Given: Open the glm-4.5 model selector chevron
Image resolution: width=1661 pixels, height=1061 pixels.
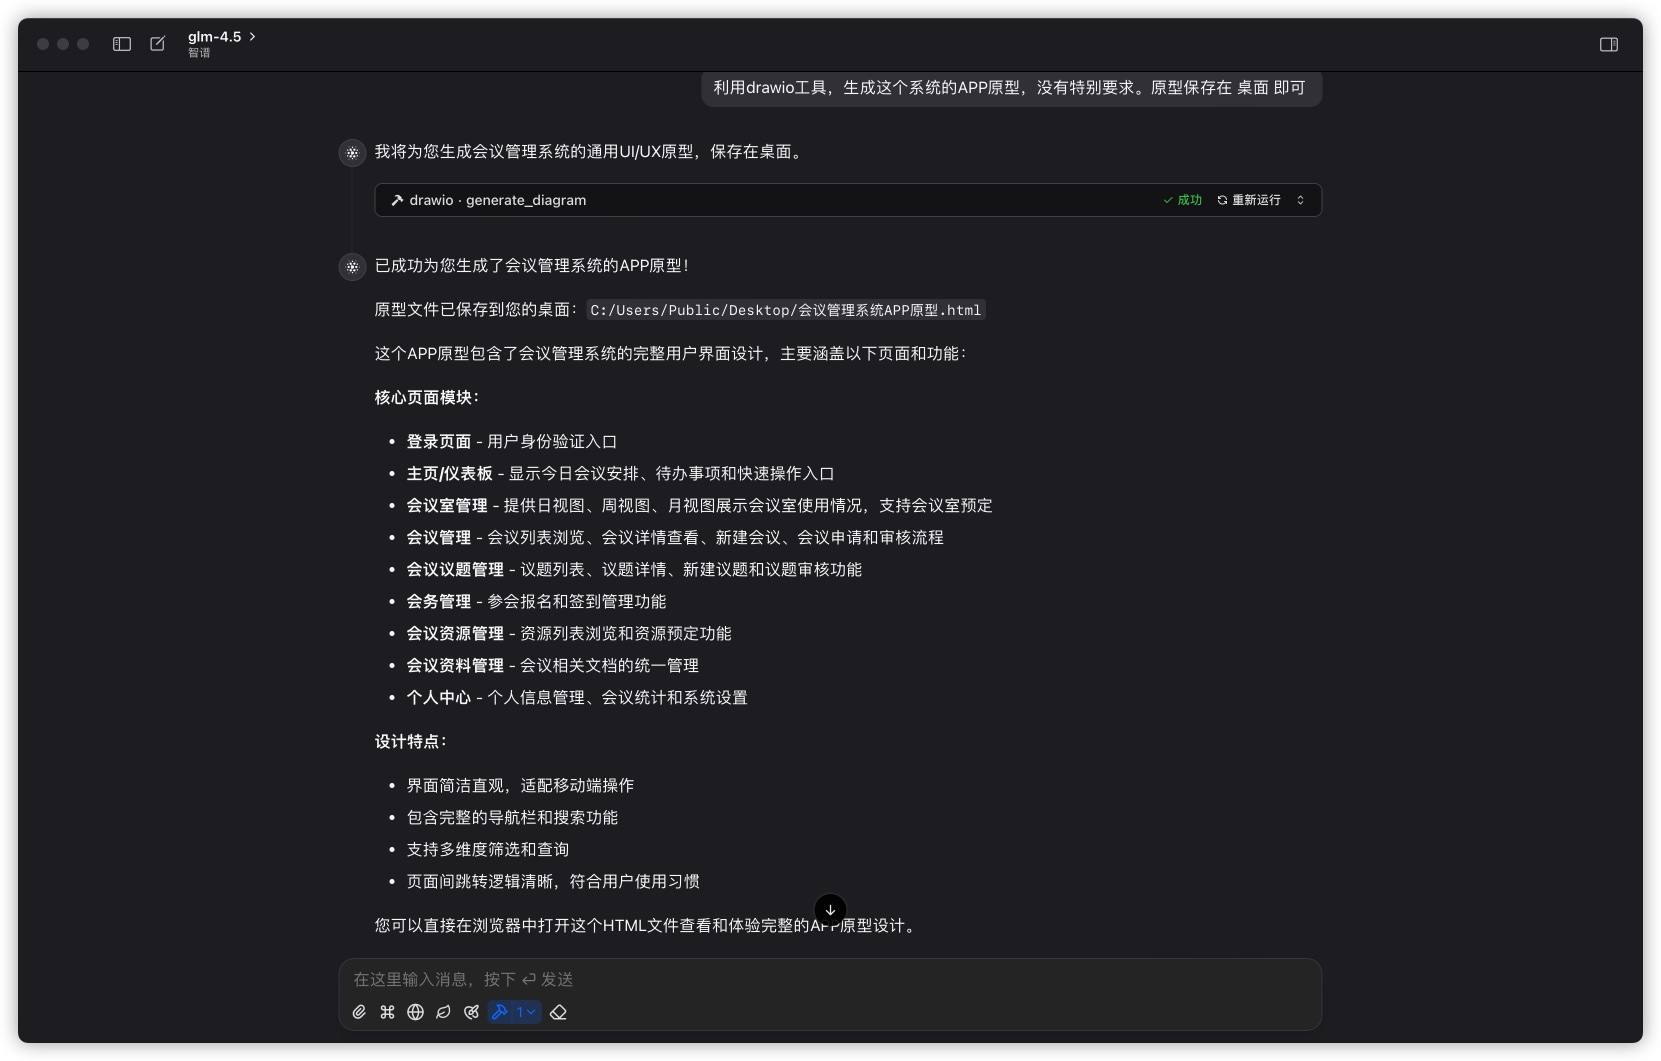Looking at the screenshot, I should [x=252, y=36].
